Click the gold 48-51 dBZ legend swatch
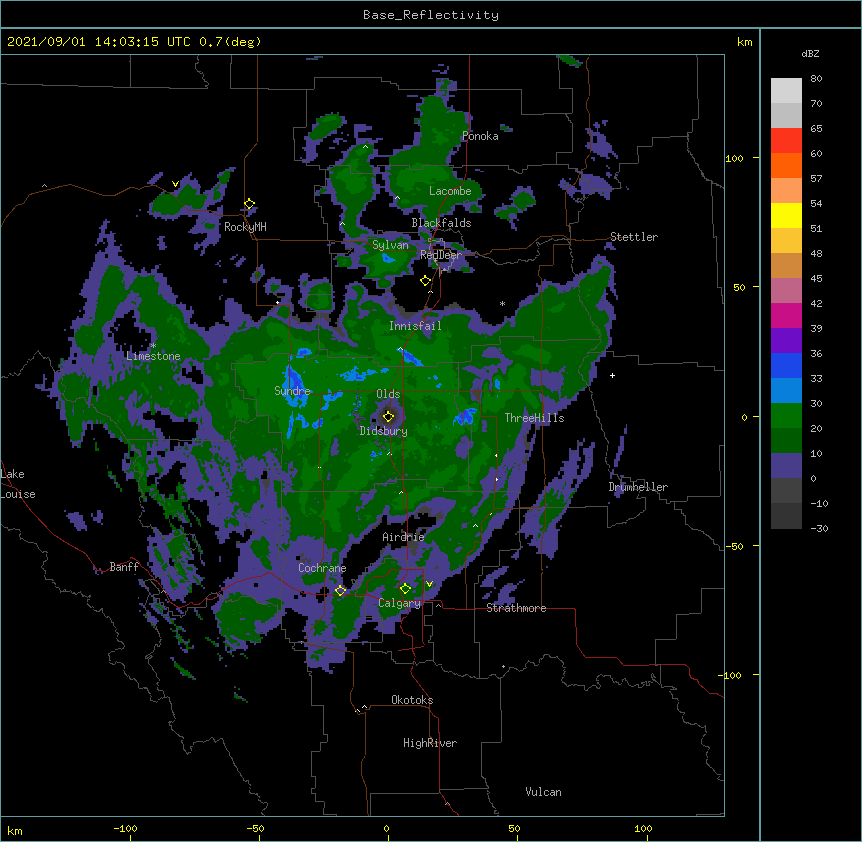 click(x=786, y=240)
